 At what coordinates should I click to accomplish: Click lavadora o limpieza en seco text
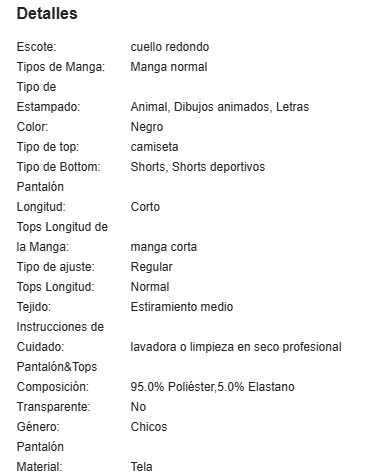[x=206, y=347]
